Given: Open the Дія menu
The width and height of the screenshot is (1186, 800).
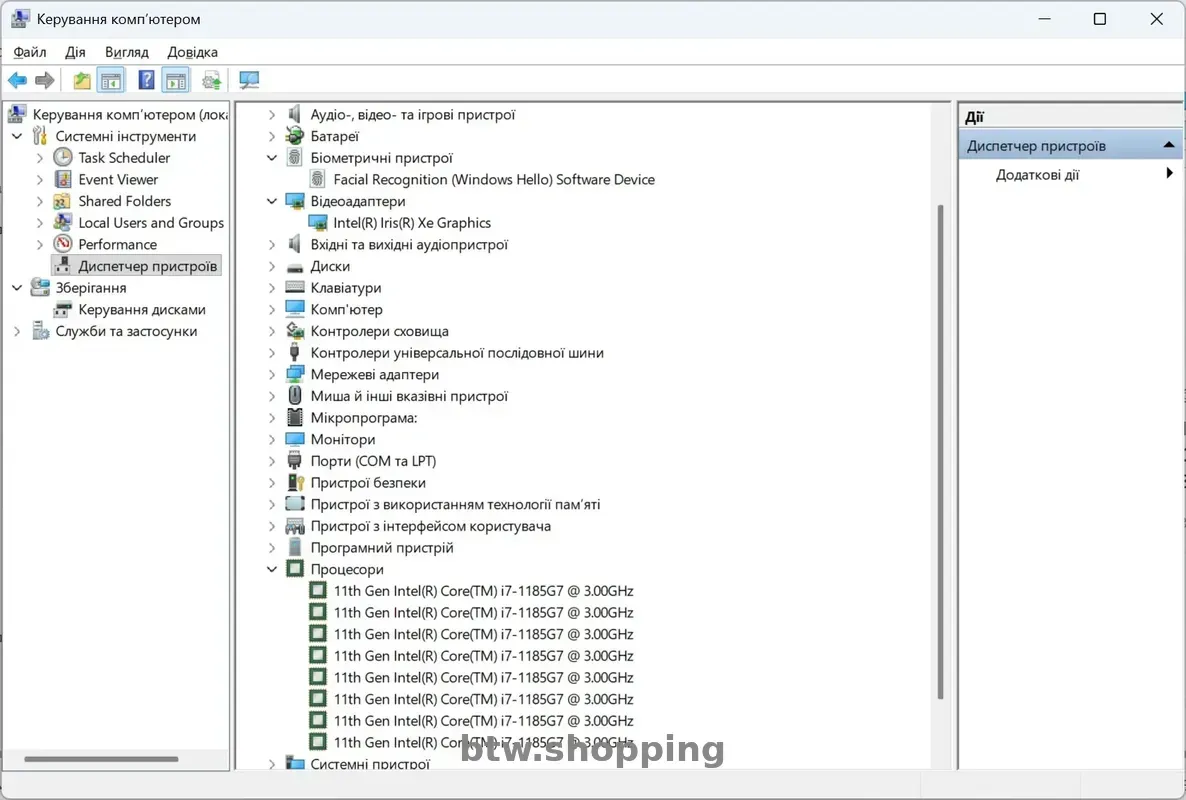Looking at the screenshot, I should coord(75,52).
